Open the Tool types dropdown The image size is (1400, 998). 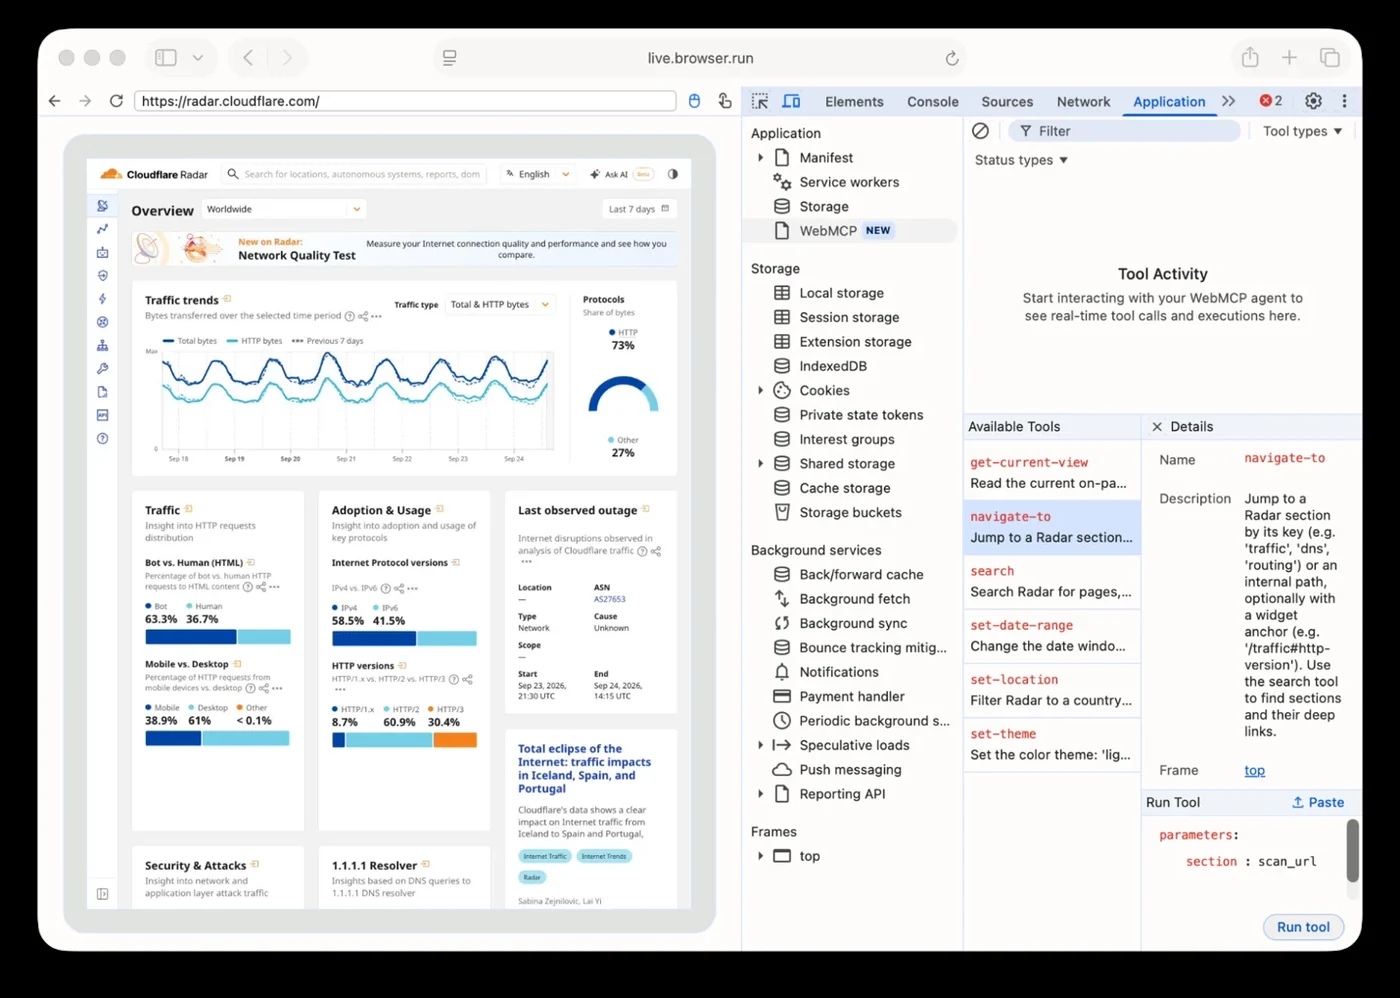(1302, 131)
